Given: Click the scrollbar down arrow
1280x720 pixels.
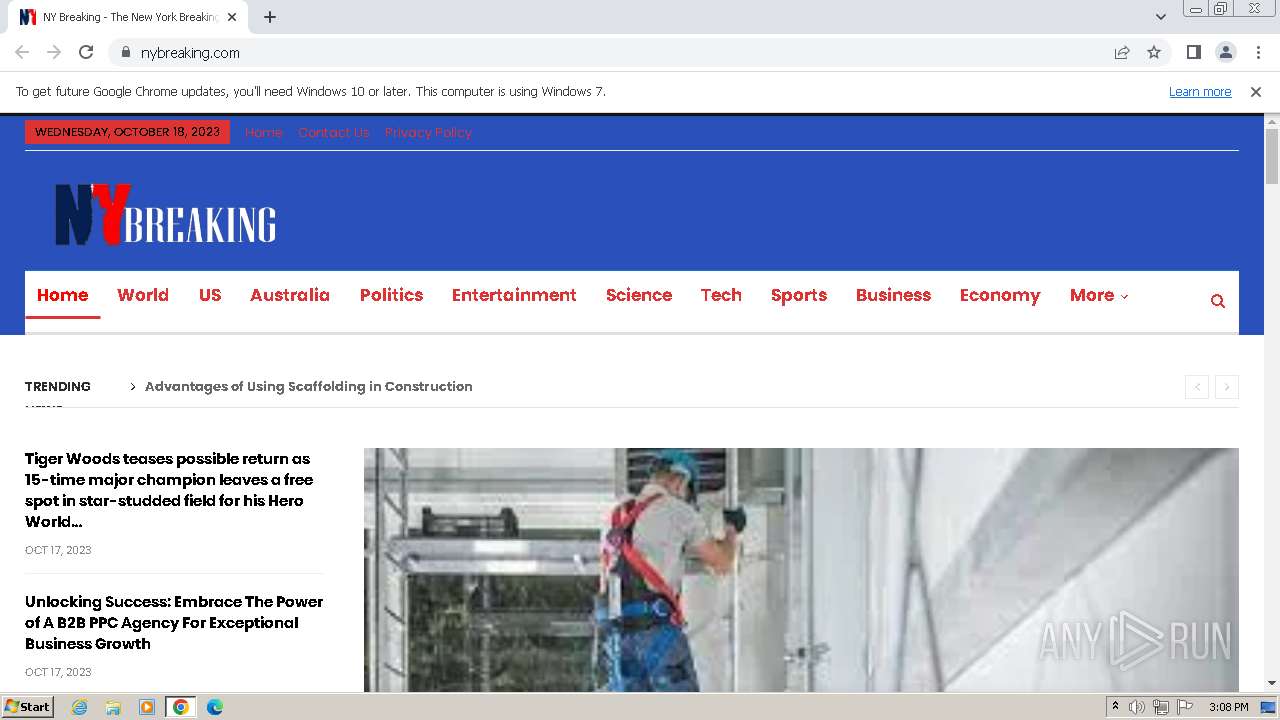Looking at the screenshot, I should click(x=1272, y=683).
